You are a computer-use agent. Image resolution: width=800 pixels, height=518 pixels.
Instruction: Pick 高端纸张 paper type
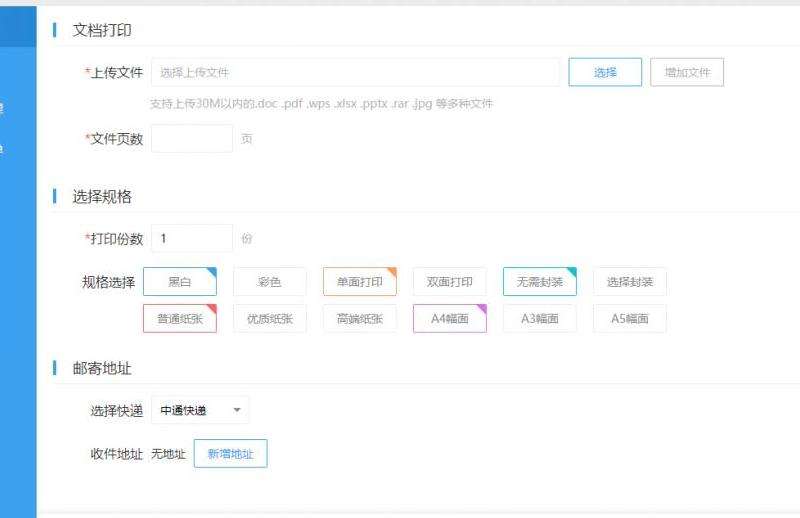tap(360, 319)
